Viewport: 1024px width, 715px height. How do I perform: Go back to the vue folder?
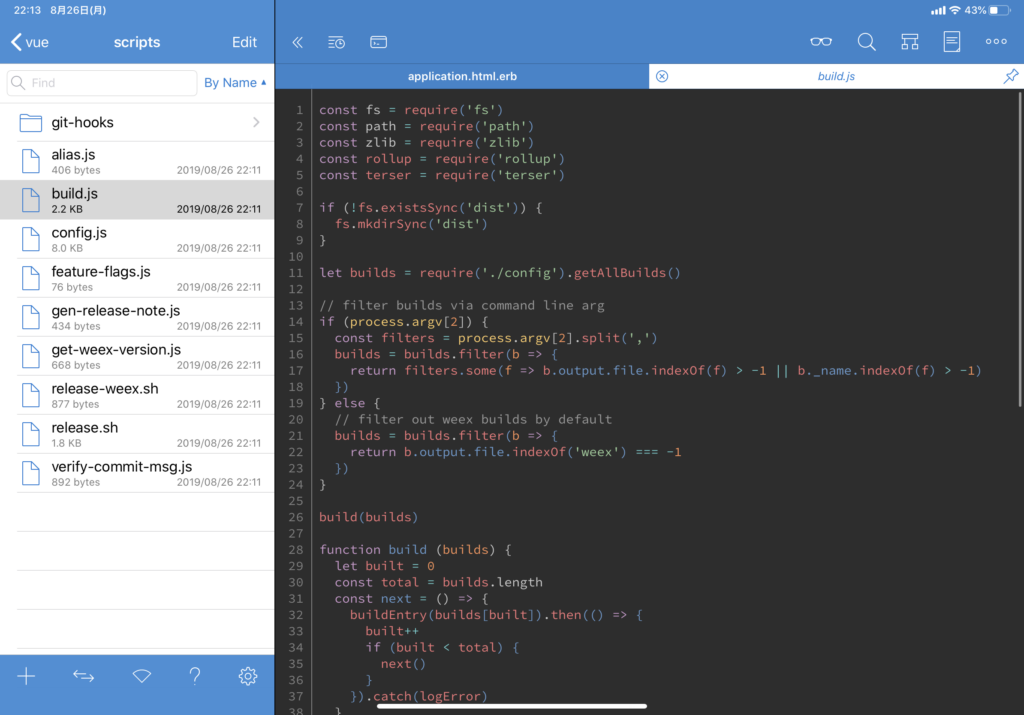pos(28,42)
